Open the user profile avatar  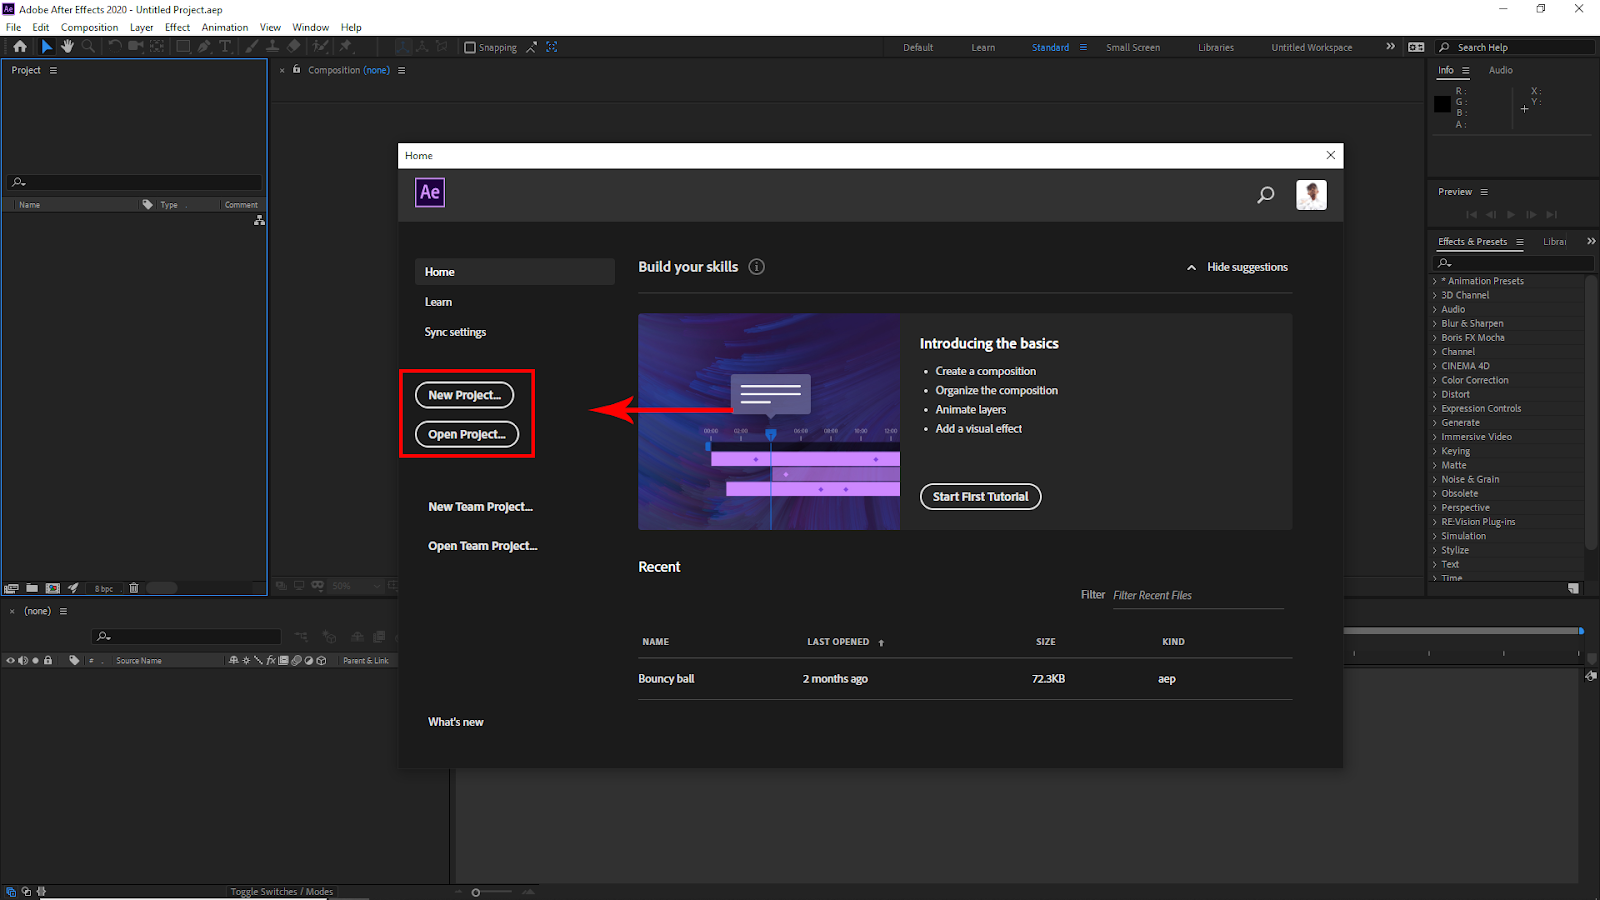1311,195
